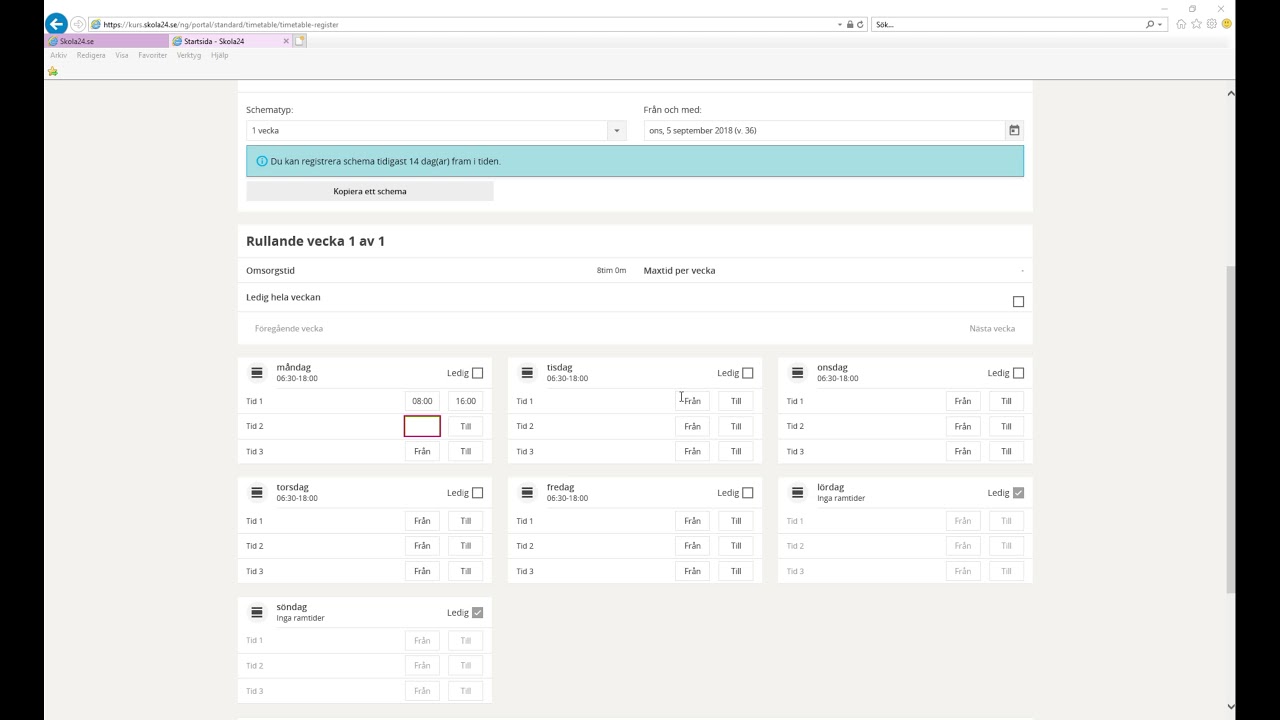Click the måndag menu icon

(257, 372)
